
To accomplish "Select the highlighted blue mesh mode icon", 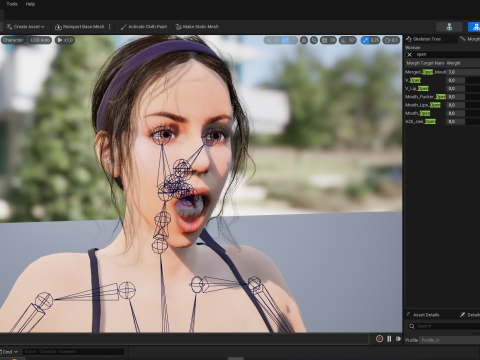I will (x=474, y=27).
